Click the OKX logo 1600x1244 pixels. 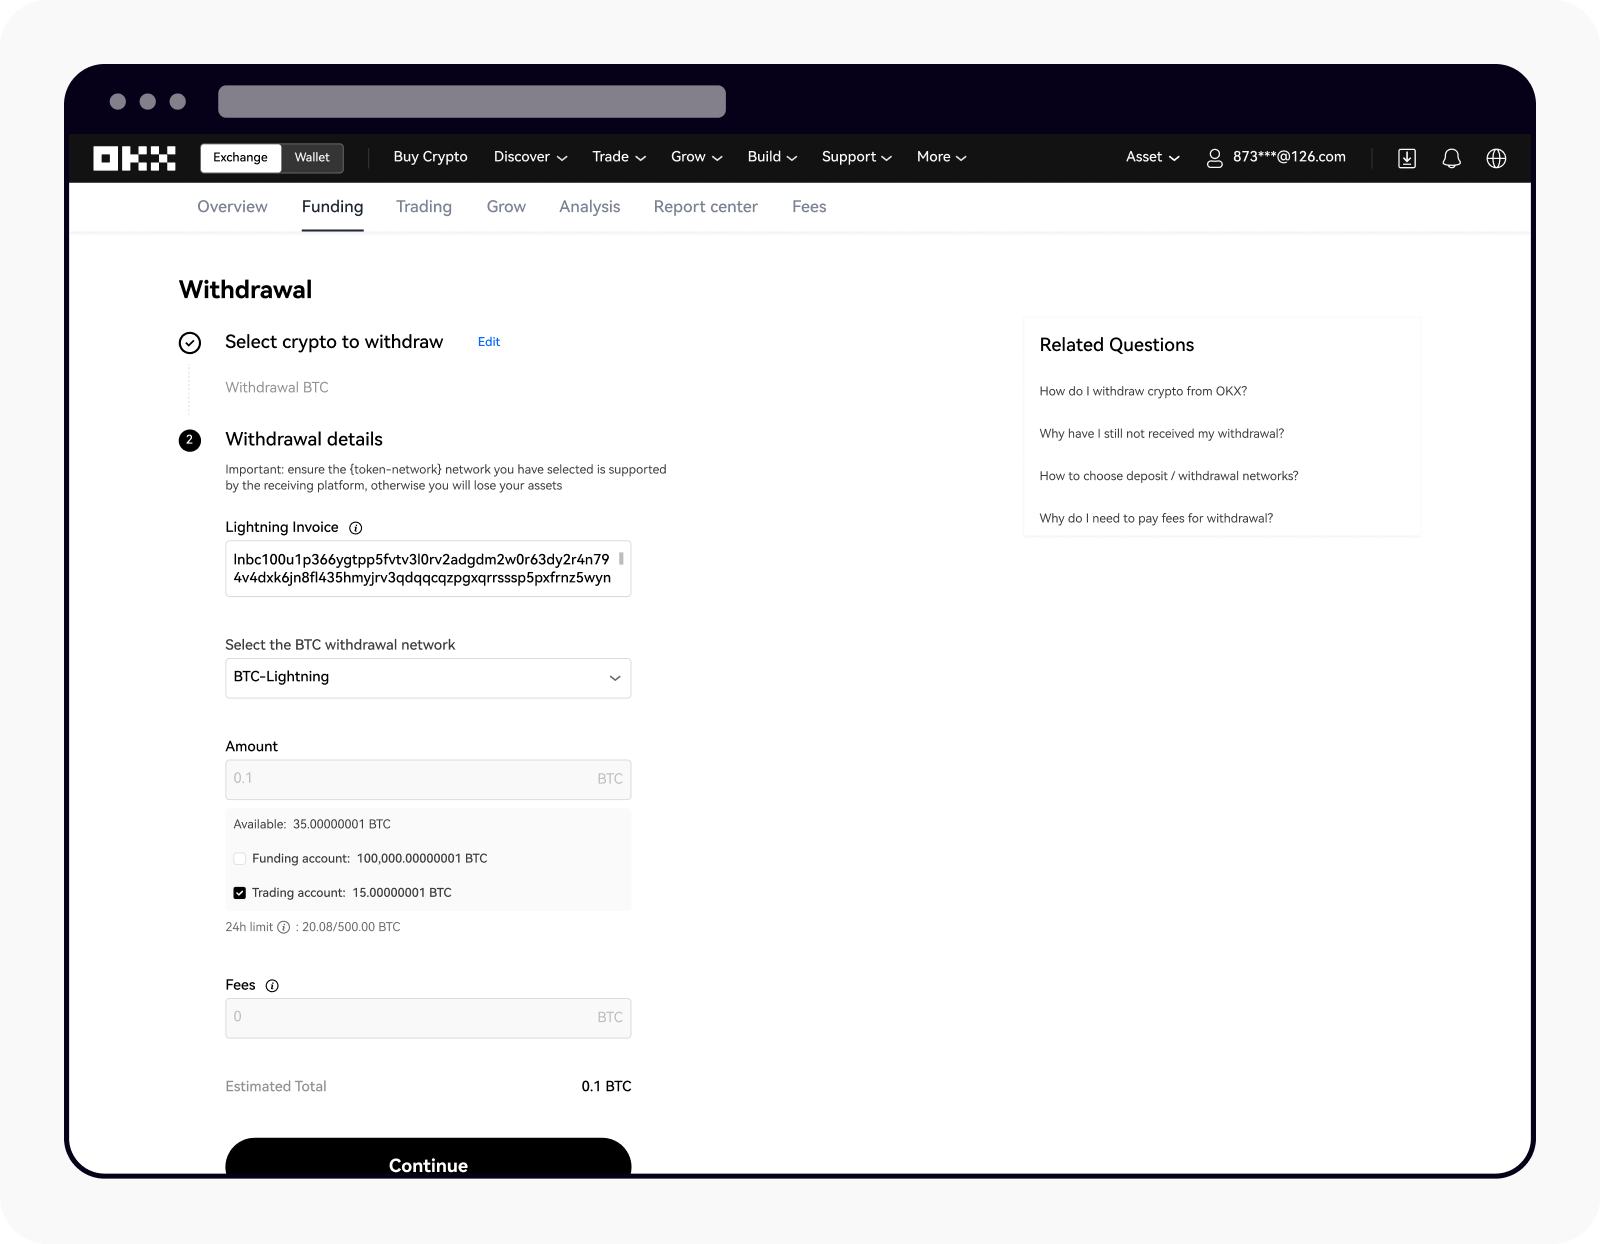(135, 158)
